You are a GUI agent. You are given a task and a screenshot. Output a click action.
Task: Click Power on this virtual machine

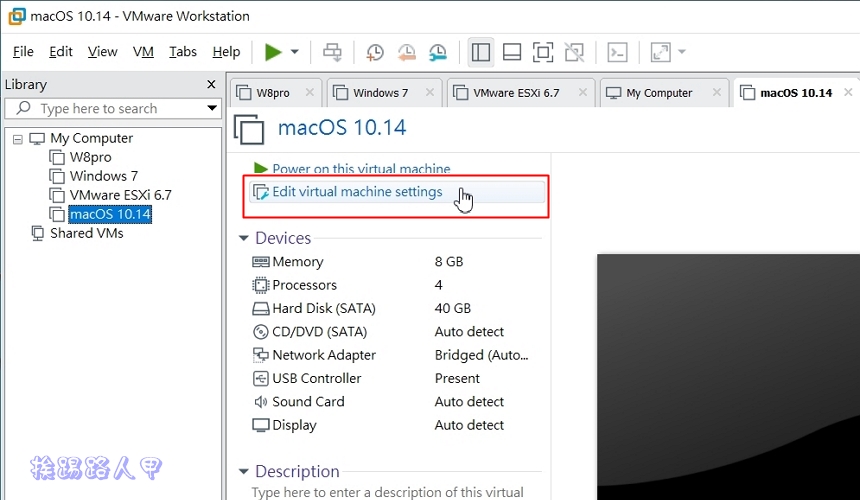click(361, 169)
